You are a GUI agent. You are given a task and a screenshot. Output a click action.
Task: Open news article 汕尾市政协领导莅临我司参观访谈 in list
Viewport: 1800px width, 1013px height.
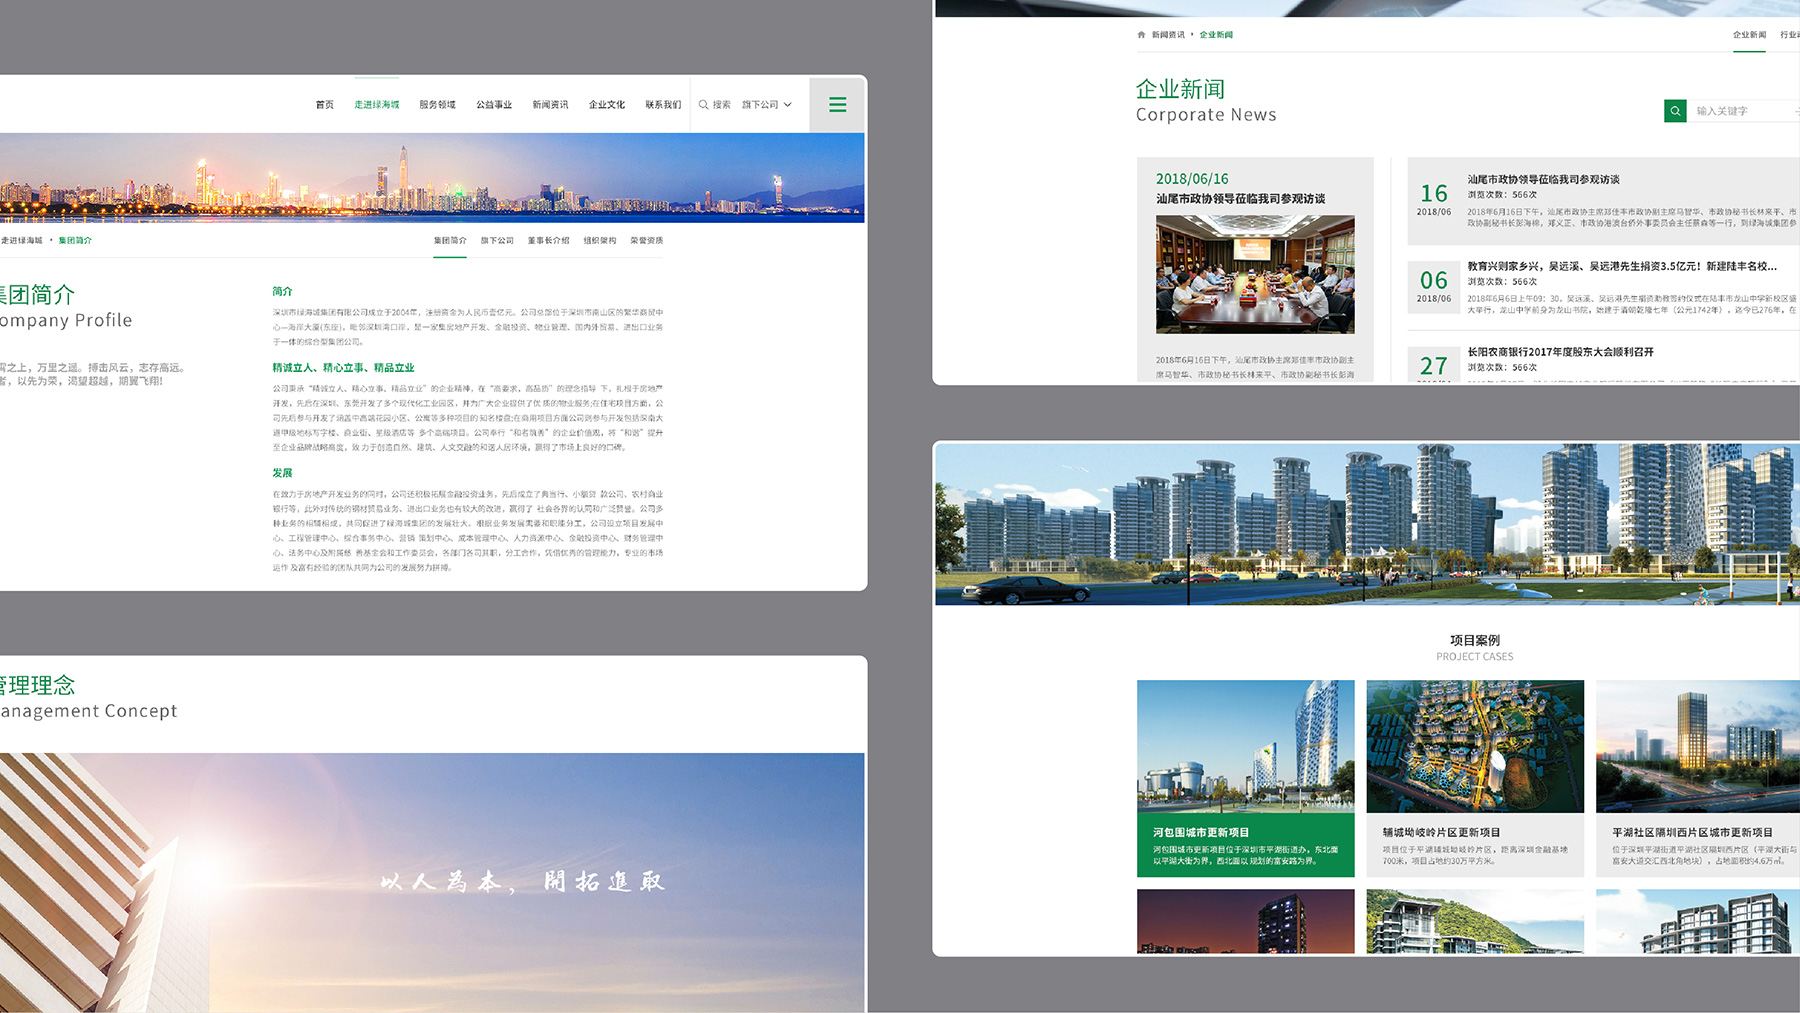tap(1543, 180)
